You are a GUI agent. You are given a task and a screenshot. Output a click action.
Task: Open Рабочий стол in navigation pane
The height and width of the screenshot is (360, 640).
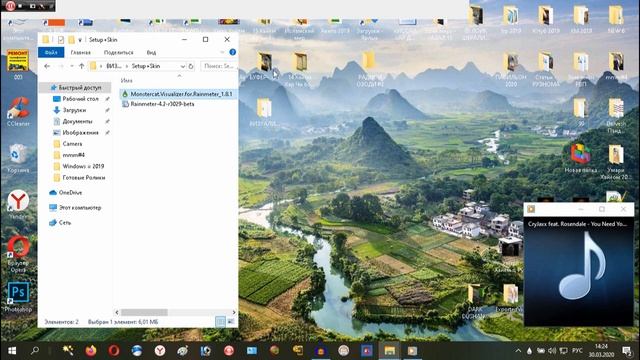[x=80, y=99]
